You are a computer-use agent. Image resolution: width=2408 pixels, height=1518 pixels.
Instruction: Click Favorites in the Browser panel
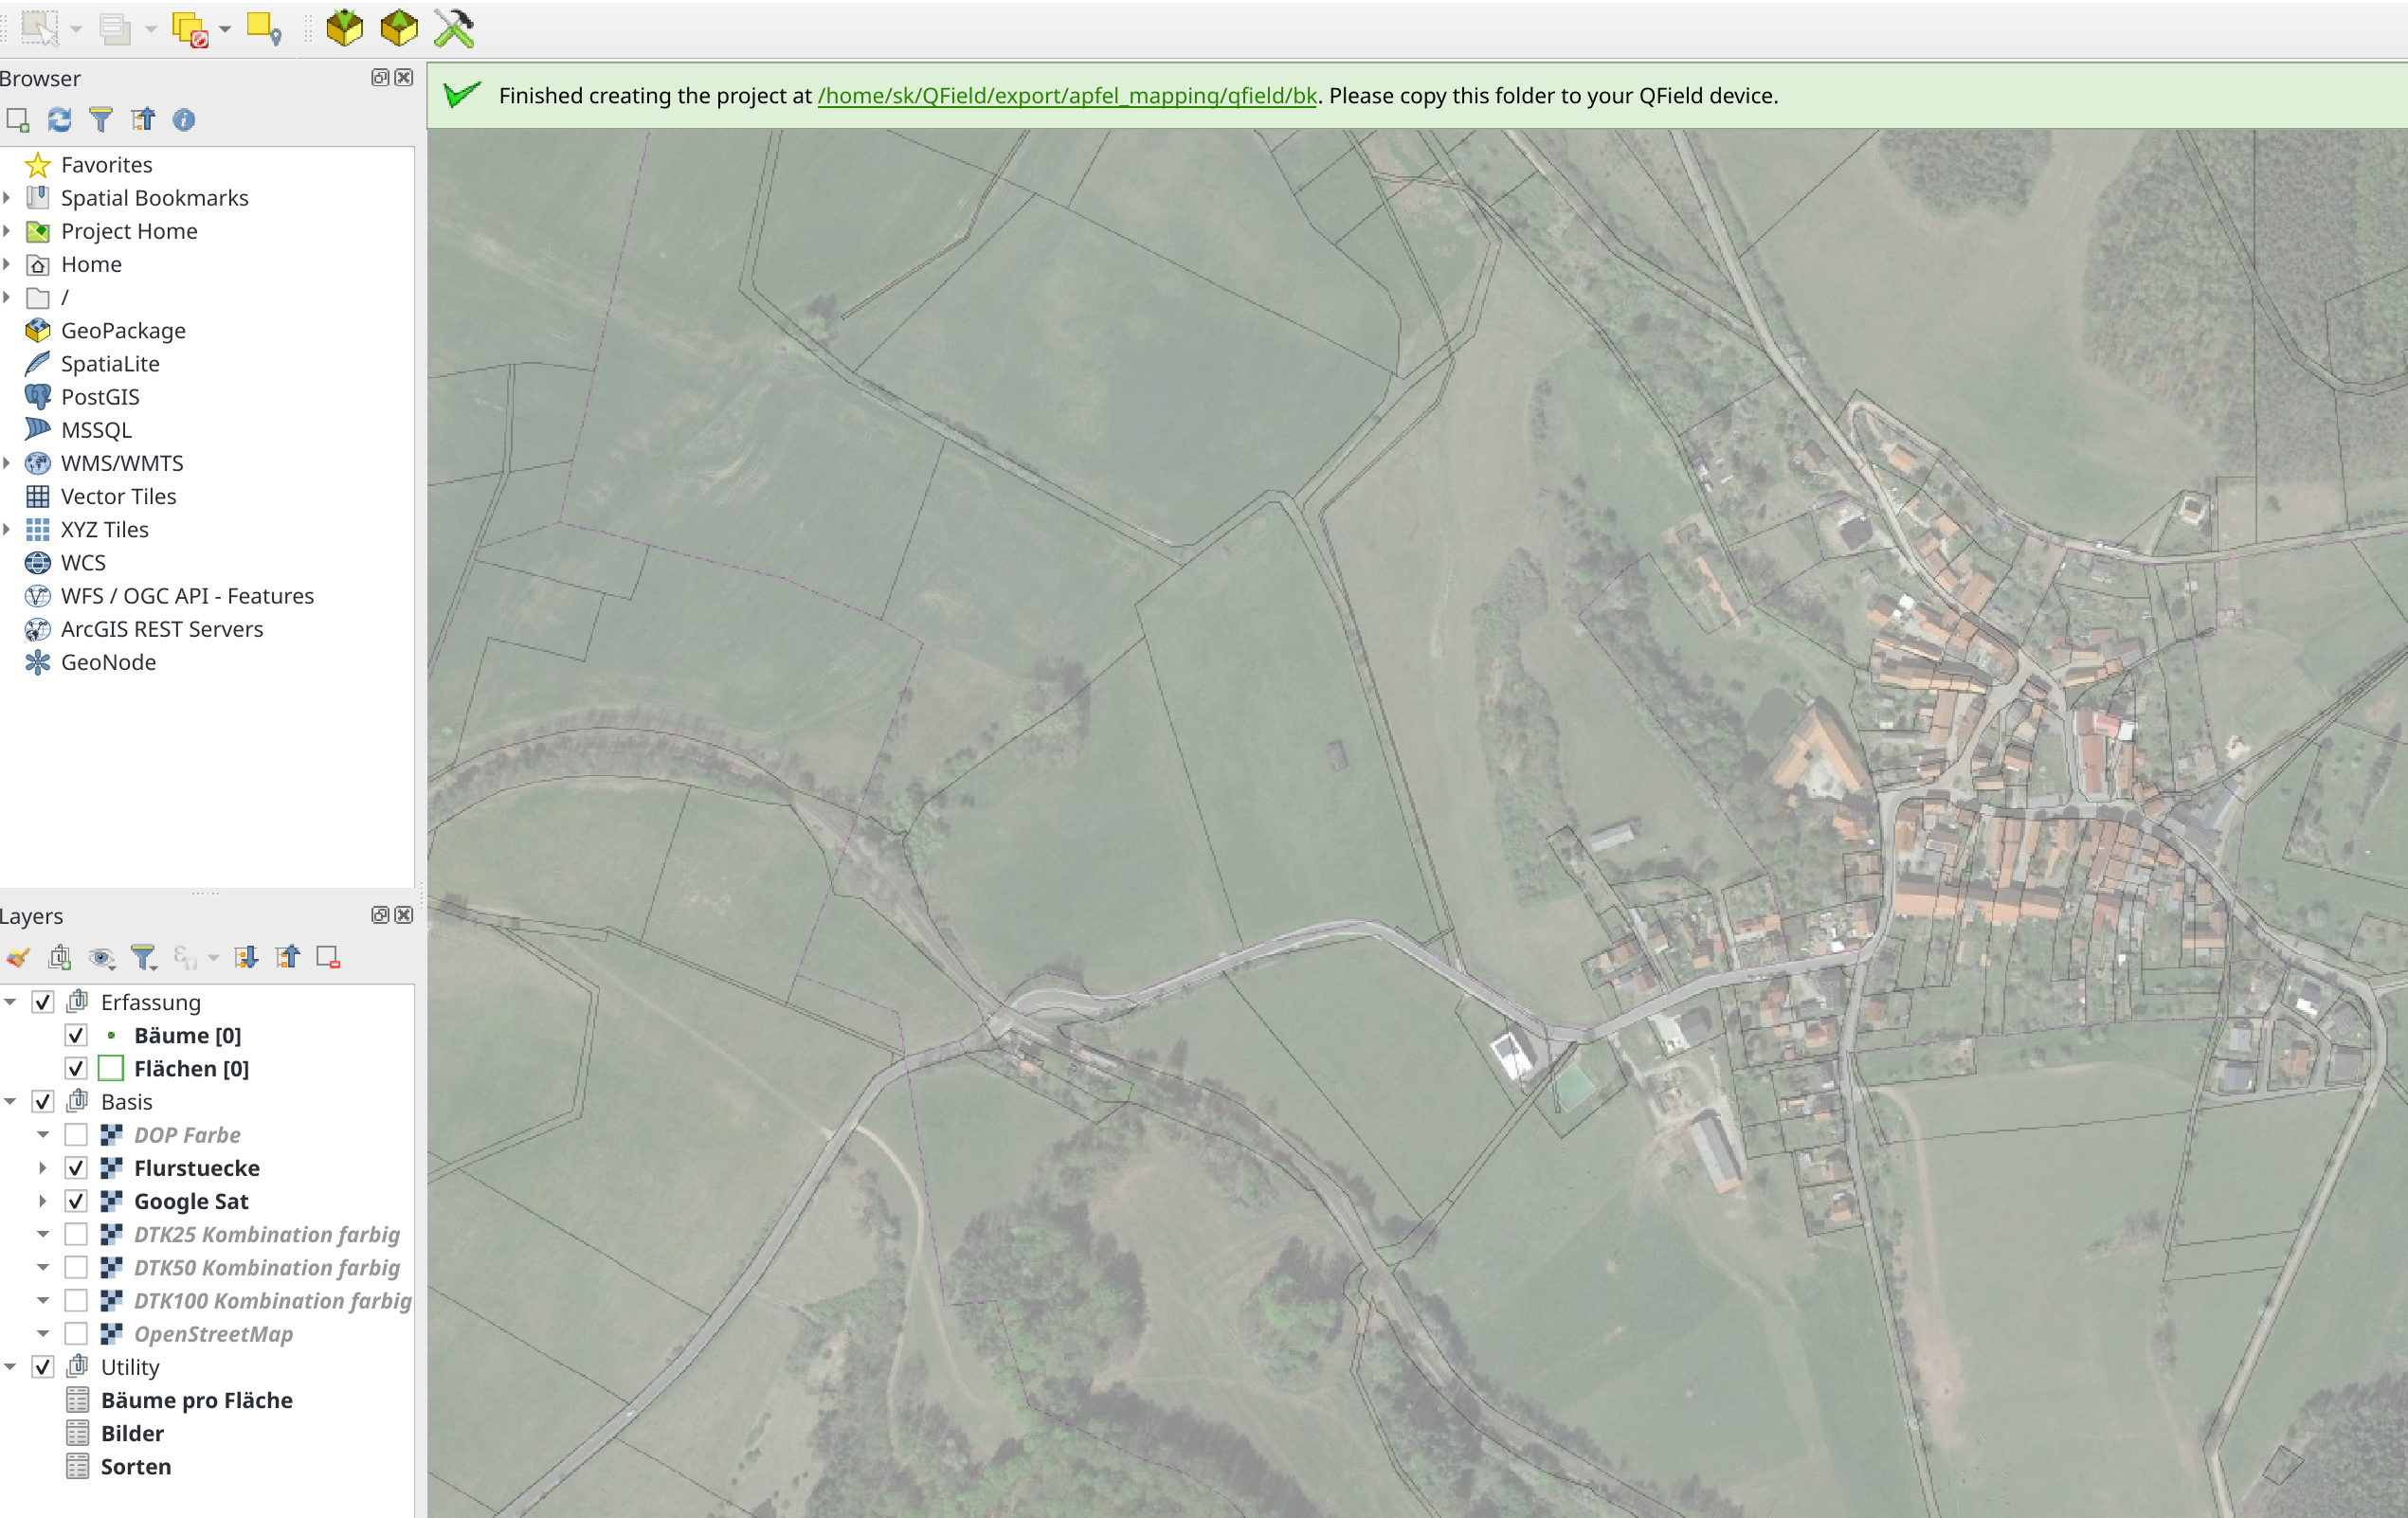pos(106,164)
